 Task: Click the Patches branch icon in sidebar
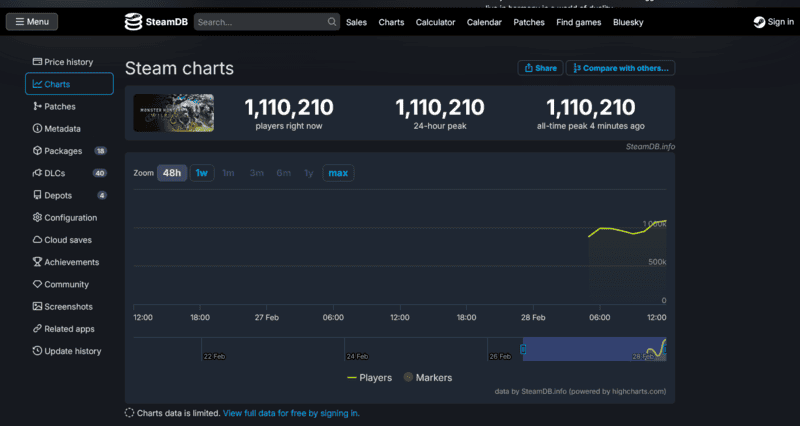[37, 106]
